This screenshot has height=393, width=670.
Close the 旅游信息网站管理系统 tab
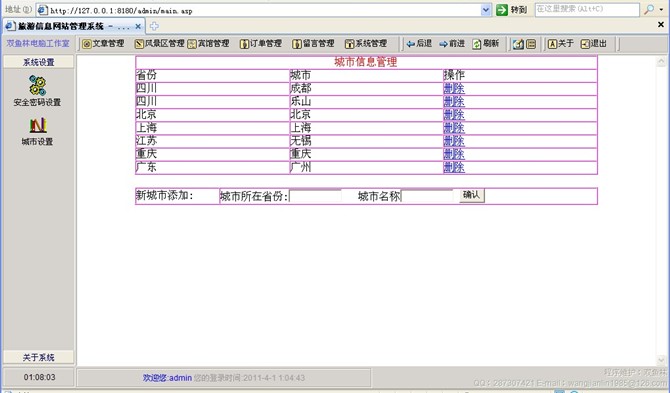click(x=138, y=26)
